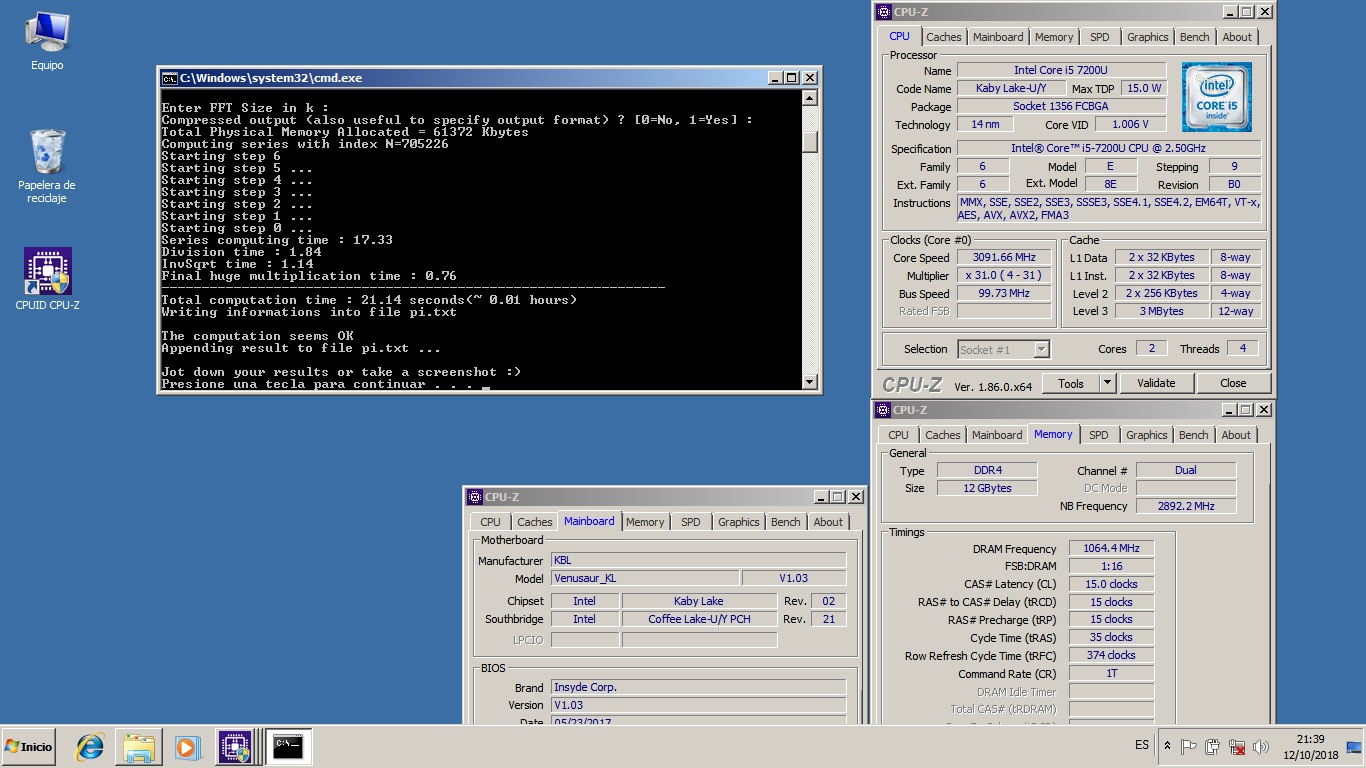Switch to SPD tab in Memory window
This screenshot has width=1366, height=768.
(x=1098, y=435)
